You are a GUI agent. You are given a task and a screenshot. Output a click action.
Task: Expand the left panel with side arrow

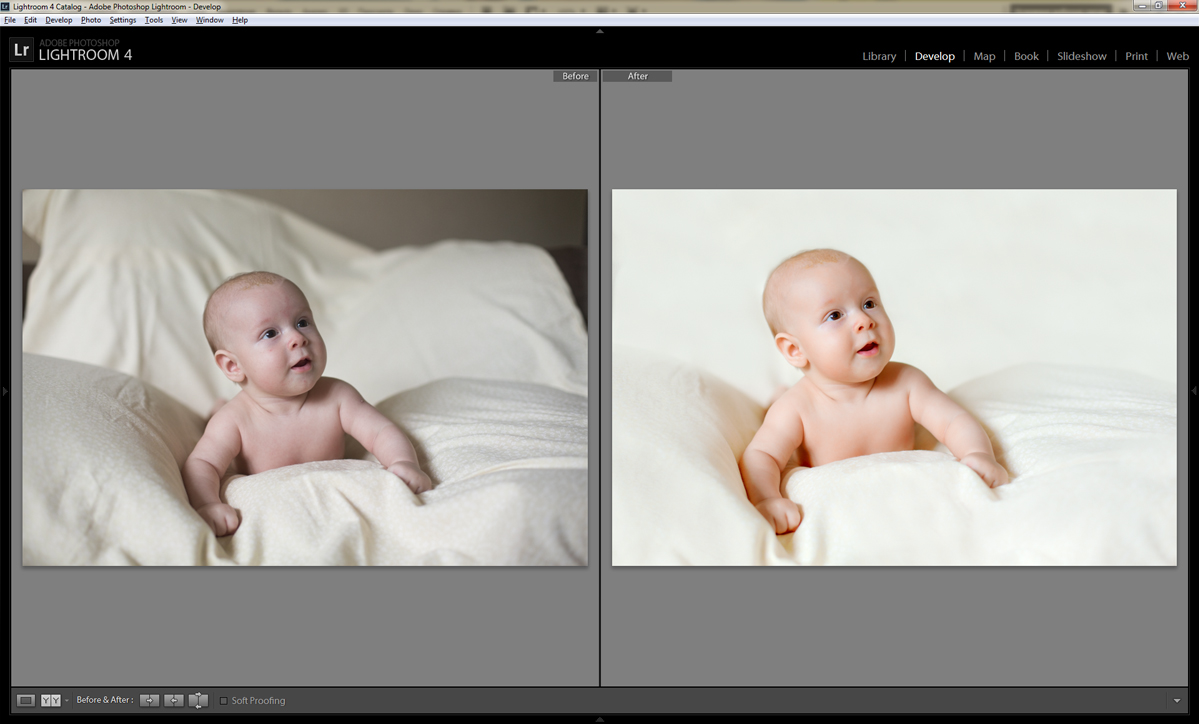4,391
